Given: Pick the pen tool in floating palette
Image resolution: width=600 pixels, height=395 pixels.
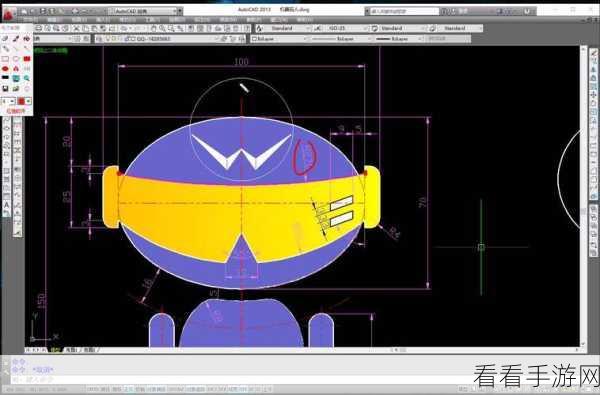Looking at the screenshot, I should (16, 39).
